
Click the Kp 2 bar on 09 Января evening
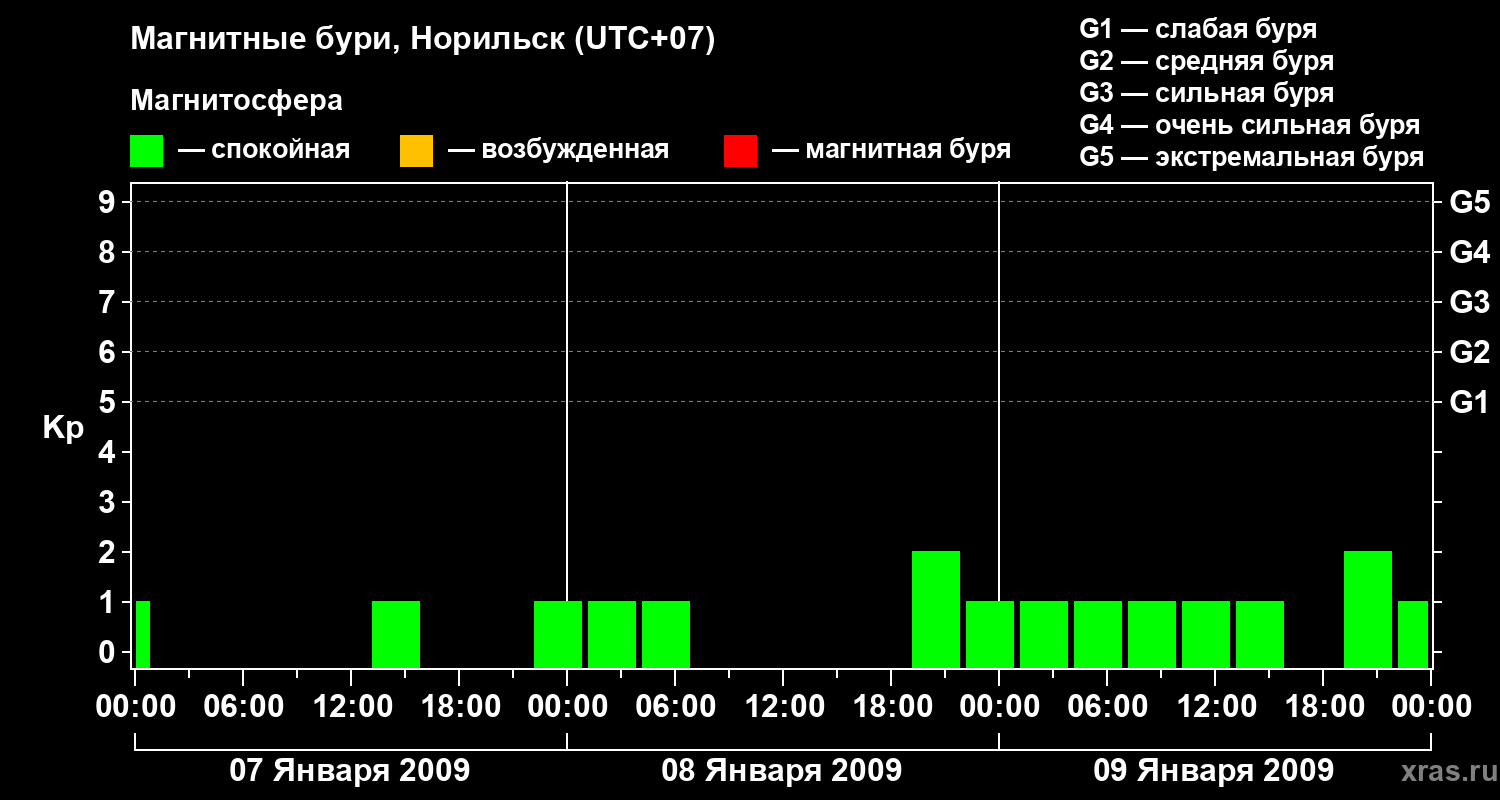(1368, 609)
